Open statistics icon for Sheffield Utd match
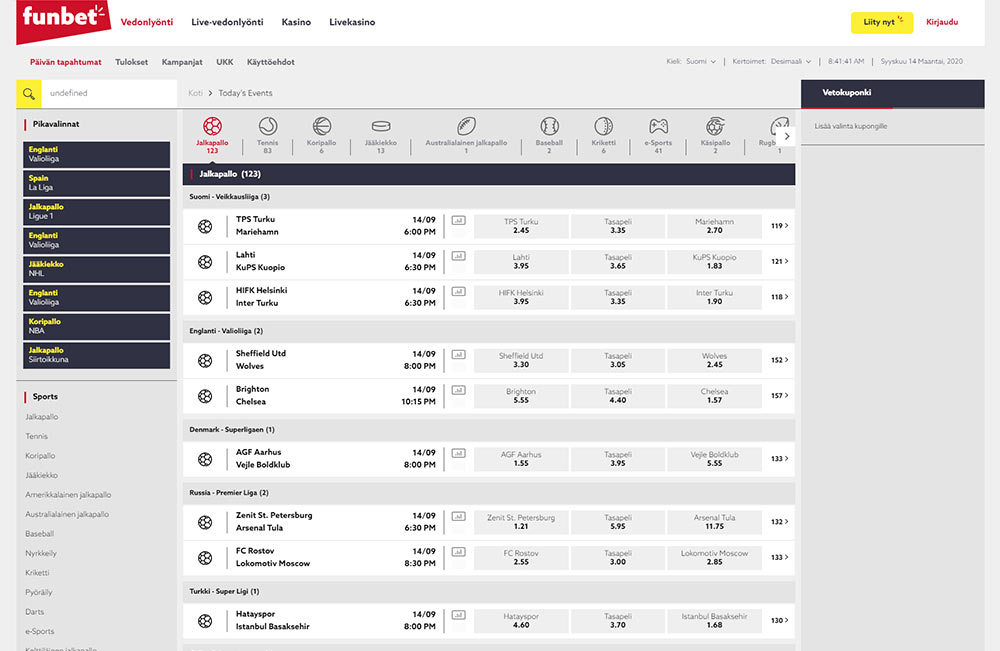Image resolution: width=1000 pixels, height=651 pixels. coord(459,355)
